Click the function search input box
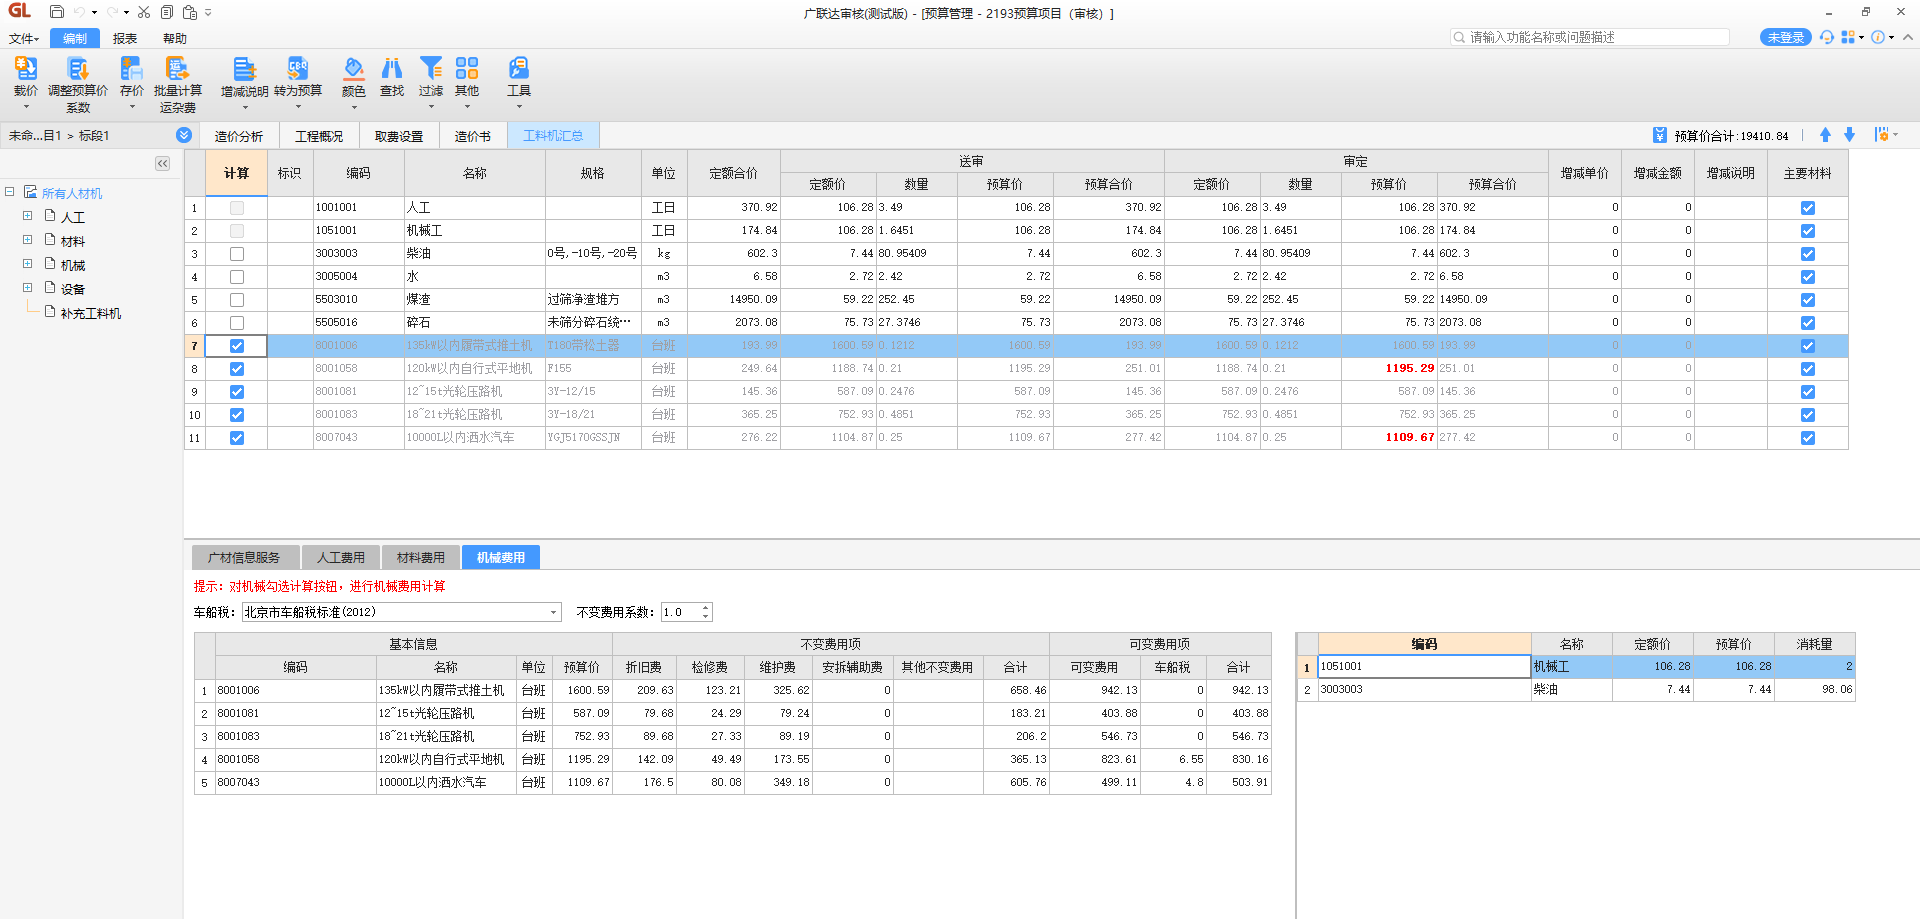This screenshot has height=919, width=1920. click(1590, 37)
